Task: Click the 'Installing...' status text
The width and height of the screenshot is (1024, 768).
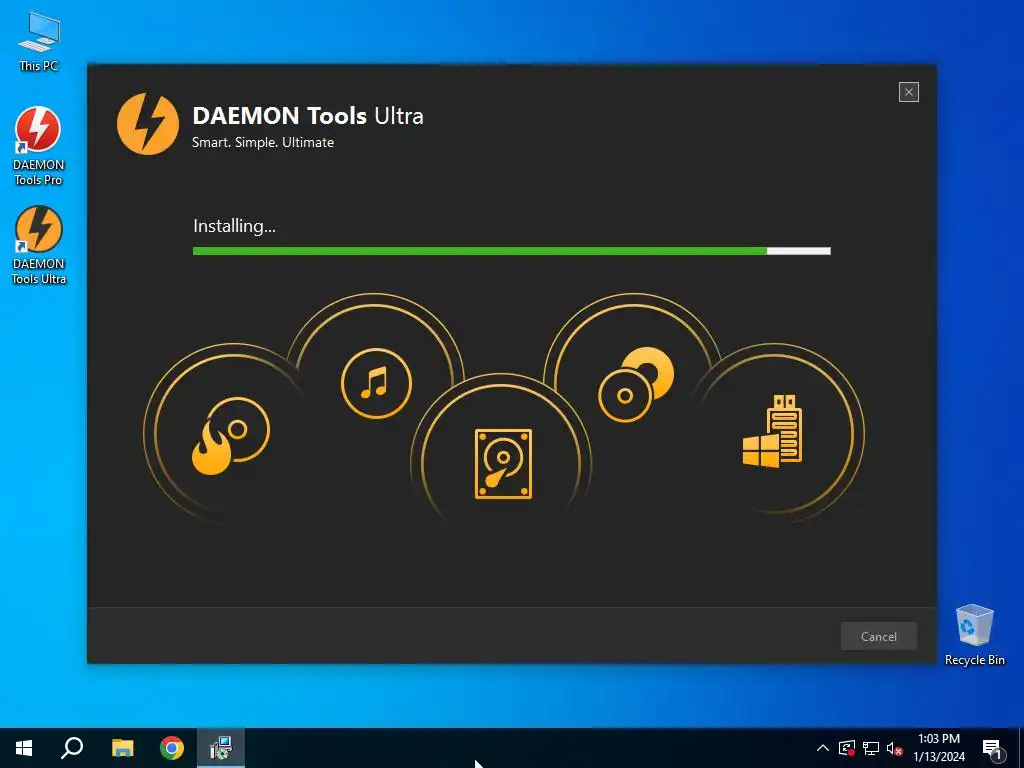Action: point(234,227)
